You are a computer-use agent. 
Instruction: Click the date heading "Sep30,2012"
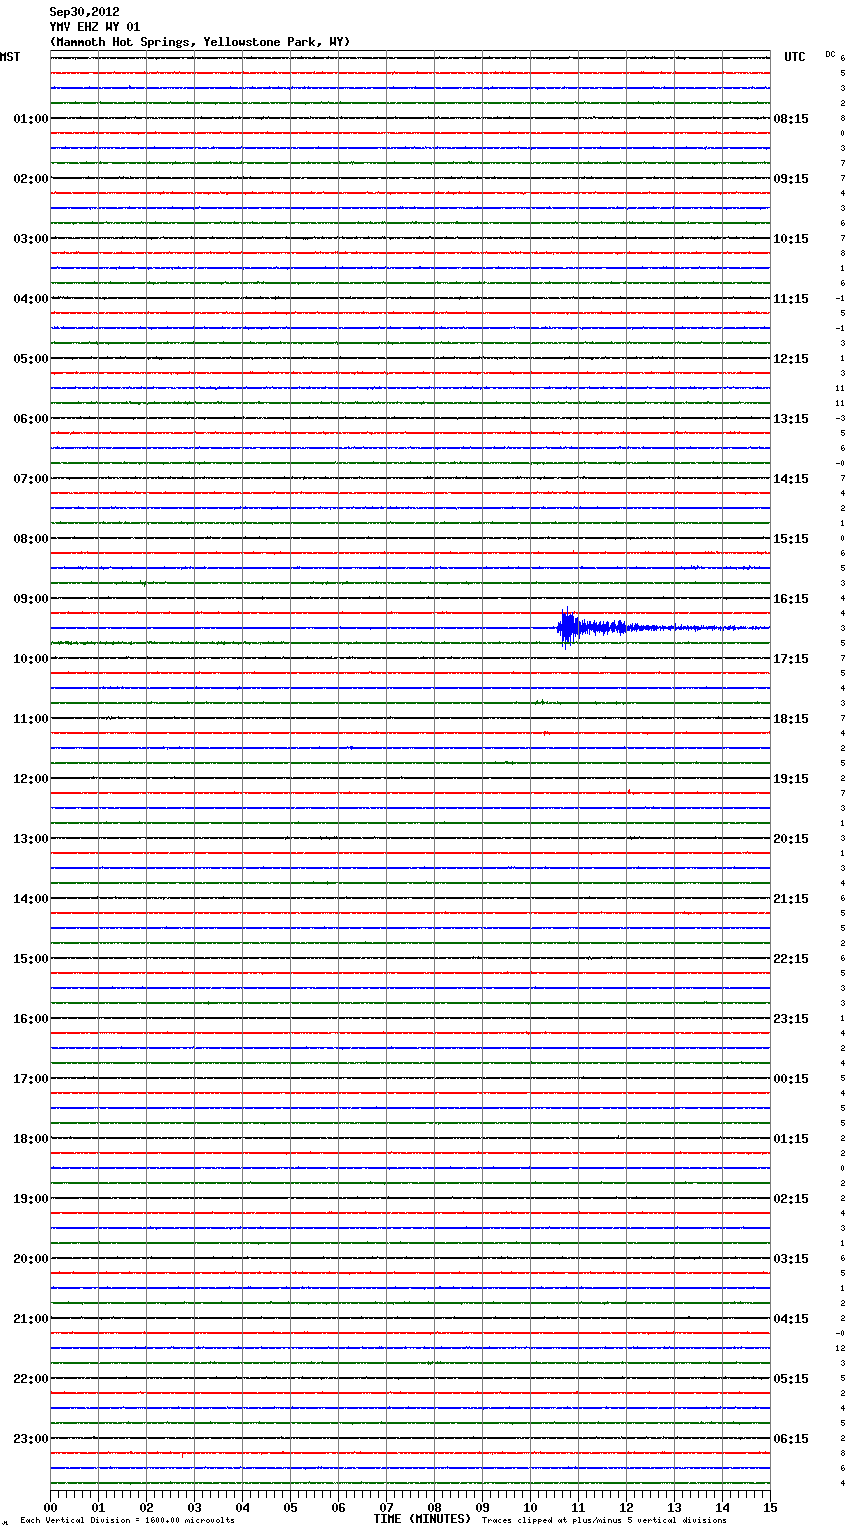(x=84, y=12)
